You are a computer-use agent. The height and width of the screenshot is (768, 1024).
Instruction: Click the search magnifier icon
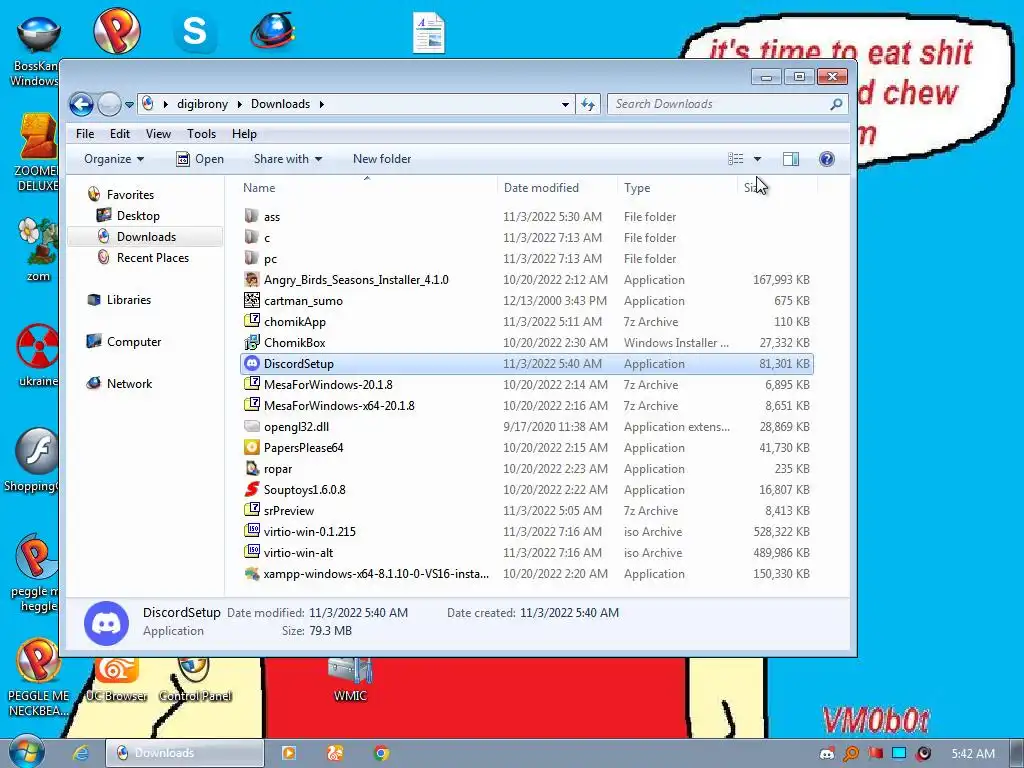click(836, 104)
